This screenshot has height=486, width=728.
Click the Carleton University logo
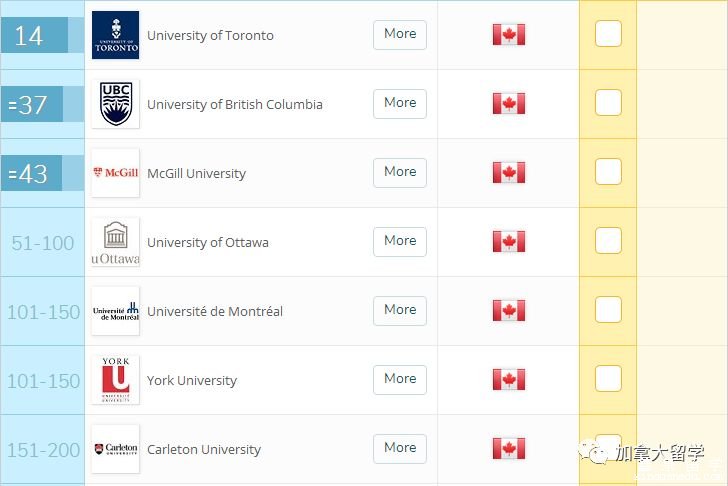115,449
